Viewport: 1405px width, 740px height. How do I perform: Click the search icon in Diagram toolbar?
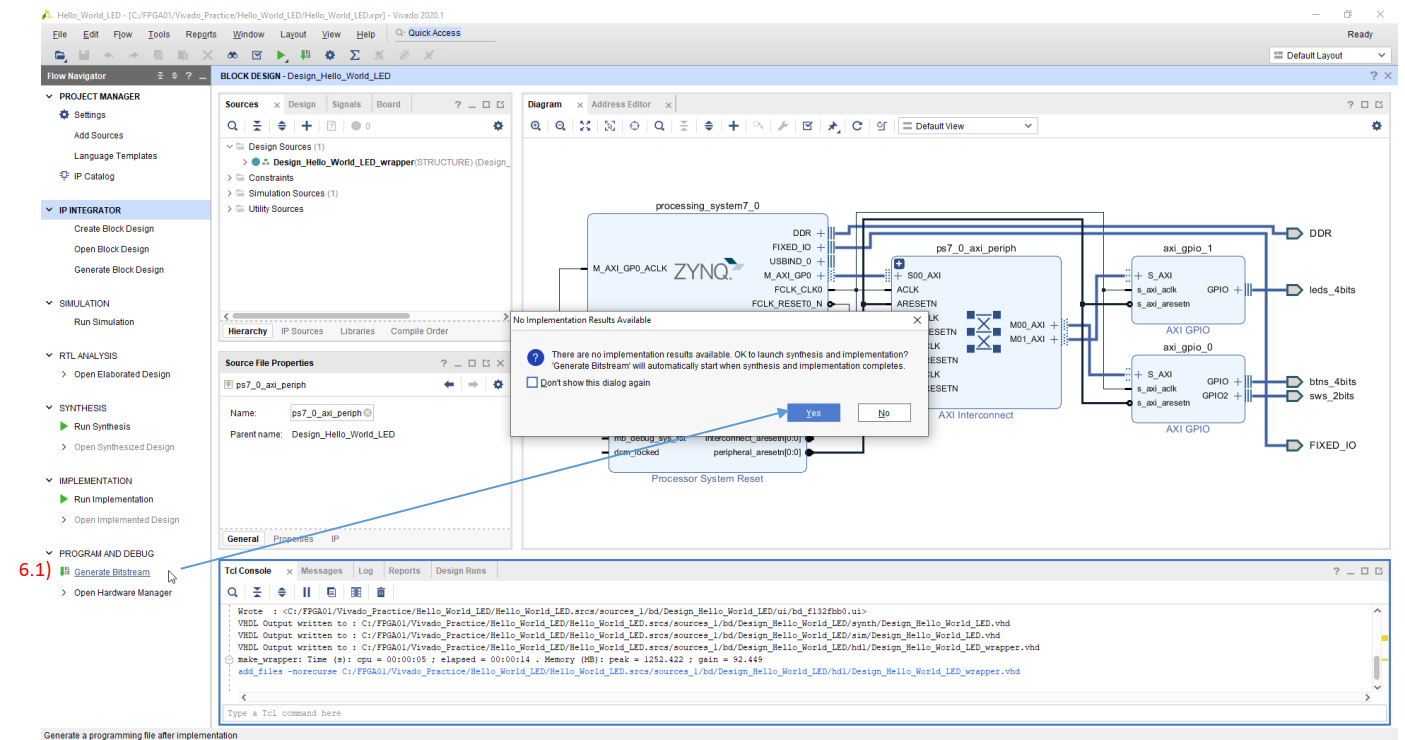click(x=659, y=126)
